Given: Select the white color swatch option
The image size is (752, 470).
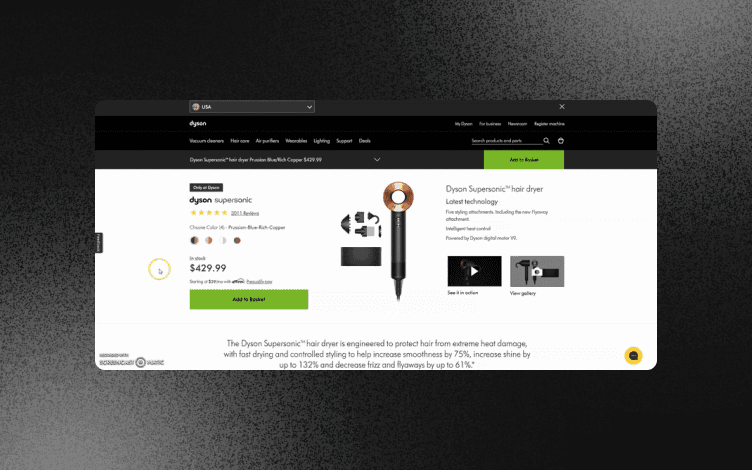Looking at the screenshot, I should click(223, 240).
